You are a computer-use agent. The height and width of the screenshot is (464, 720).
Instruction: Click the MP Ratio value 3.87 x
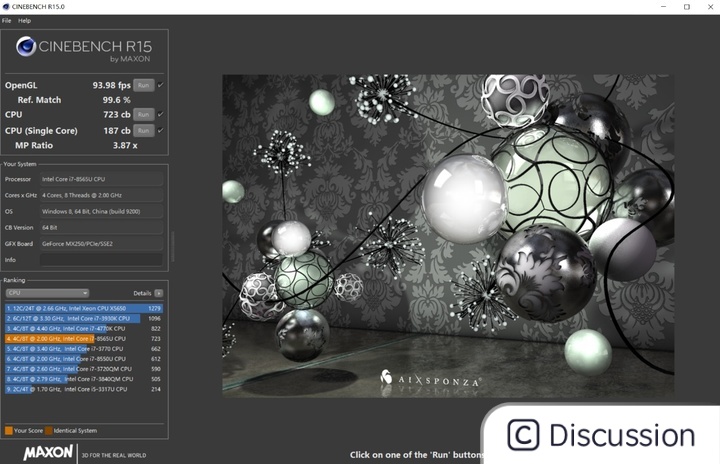coord(125,146)
